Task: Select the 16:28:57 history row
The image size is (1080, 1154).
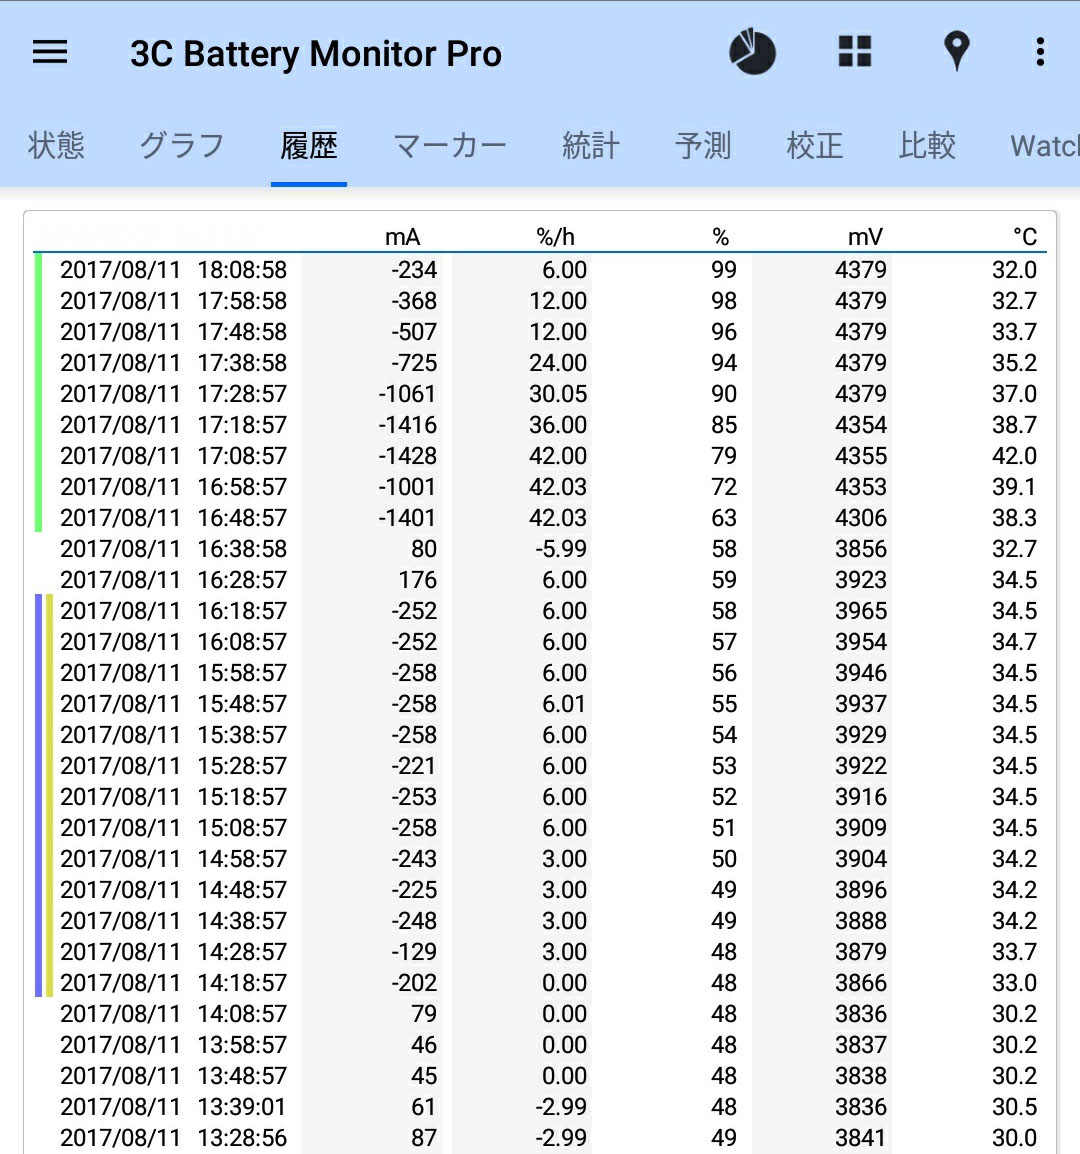Action: click(540, 579)
